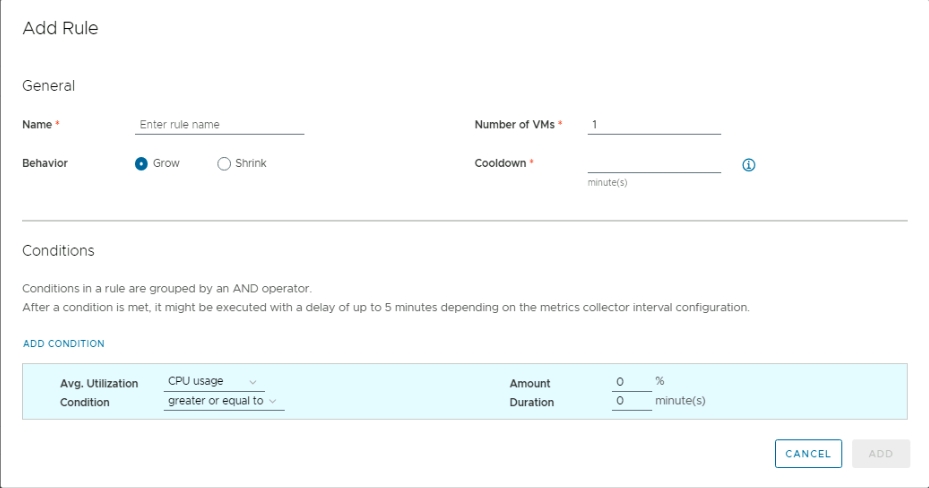Click the ADD button
Screen dimensions: 929x488
[880, 454]
